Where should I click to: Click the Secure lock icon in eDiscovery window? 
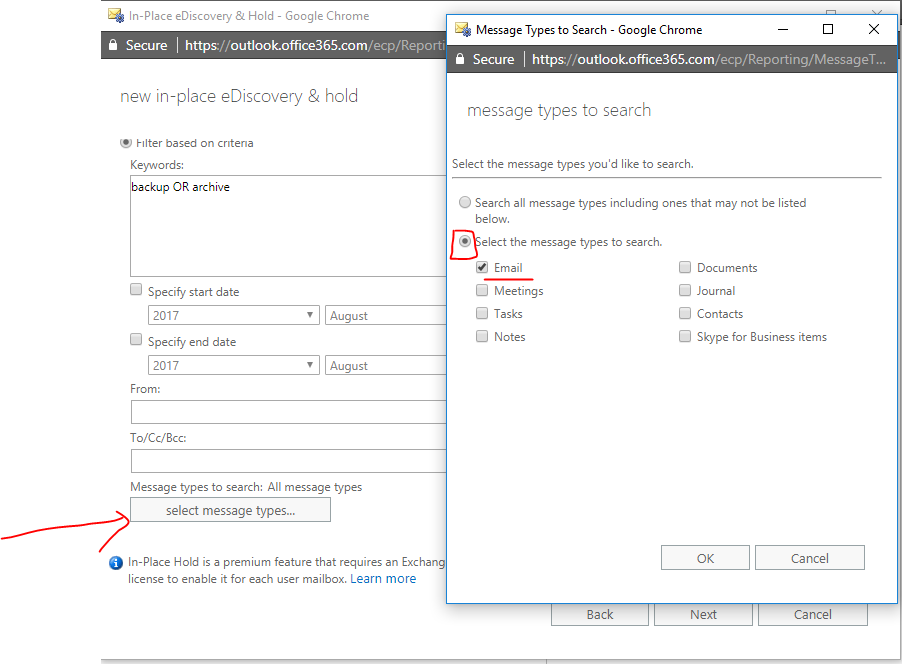(113, 45)
